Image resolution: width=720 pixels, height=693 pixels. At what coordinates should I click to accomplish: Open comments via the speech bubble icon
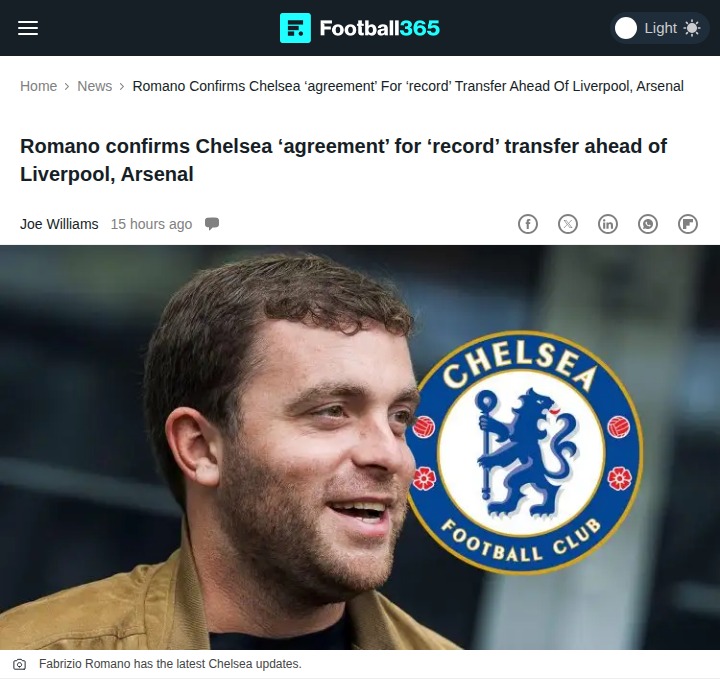tap(212, 224)
